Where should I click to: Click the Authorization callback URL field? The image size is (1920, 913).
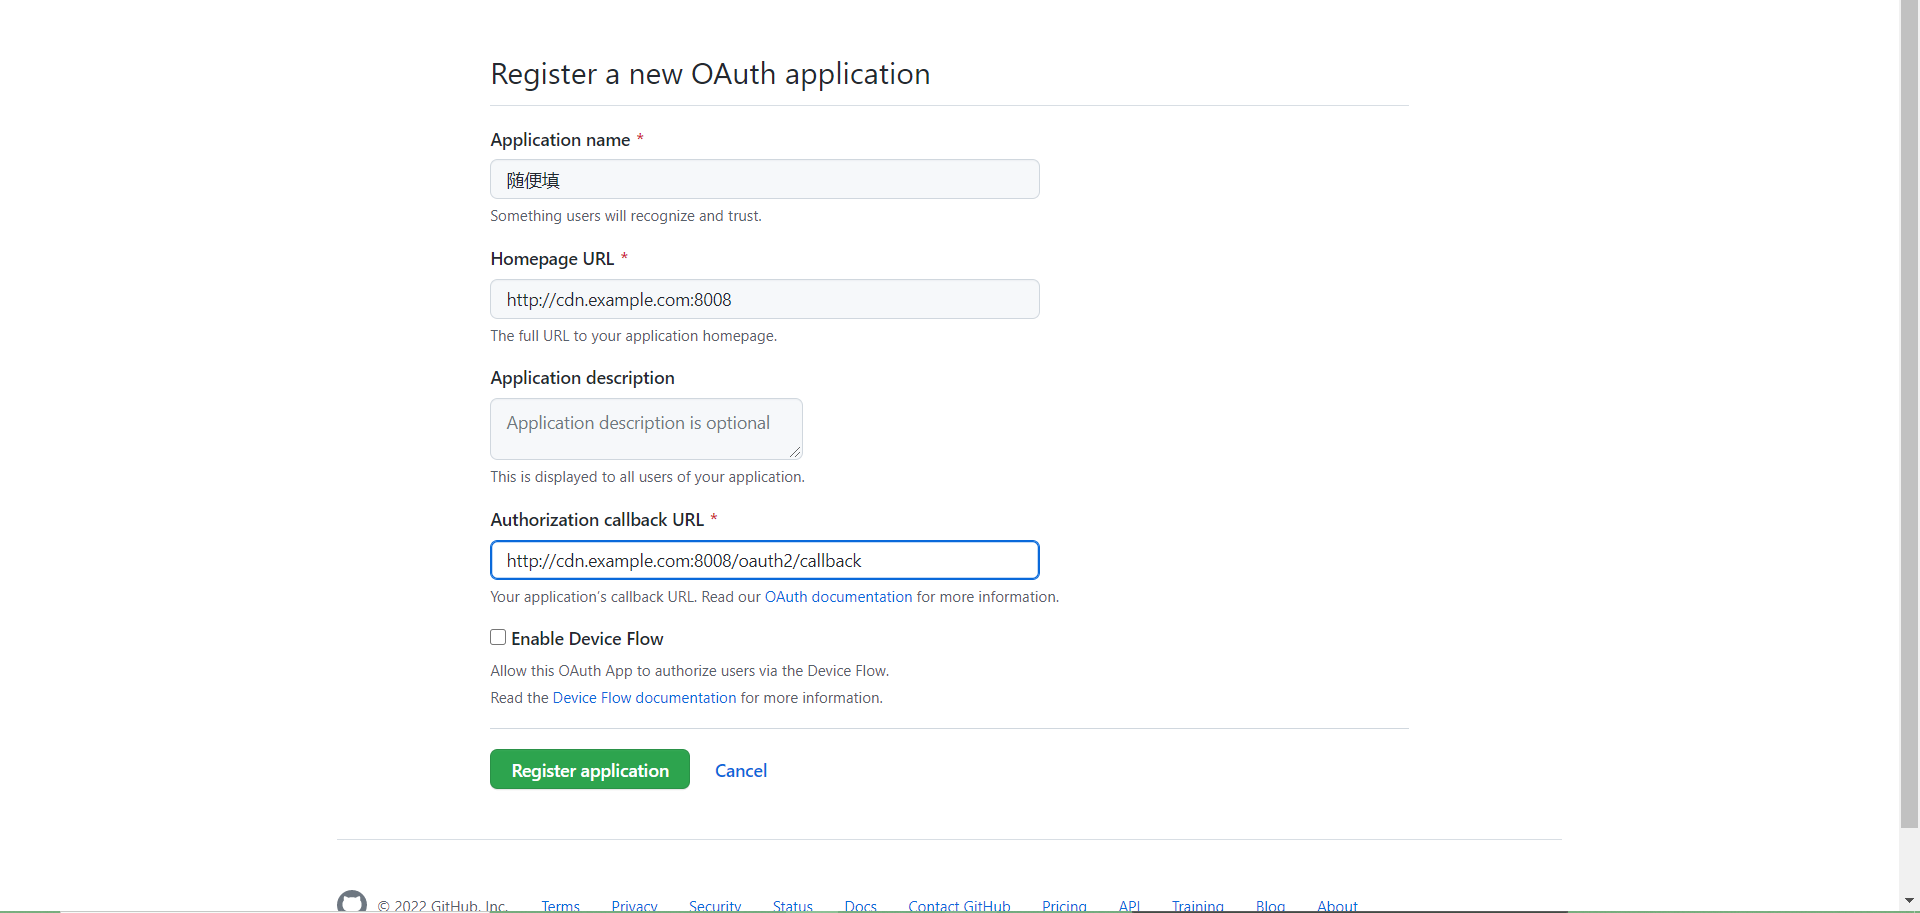[x=764, y=561]
